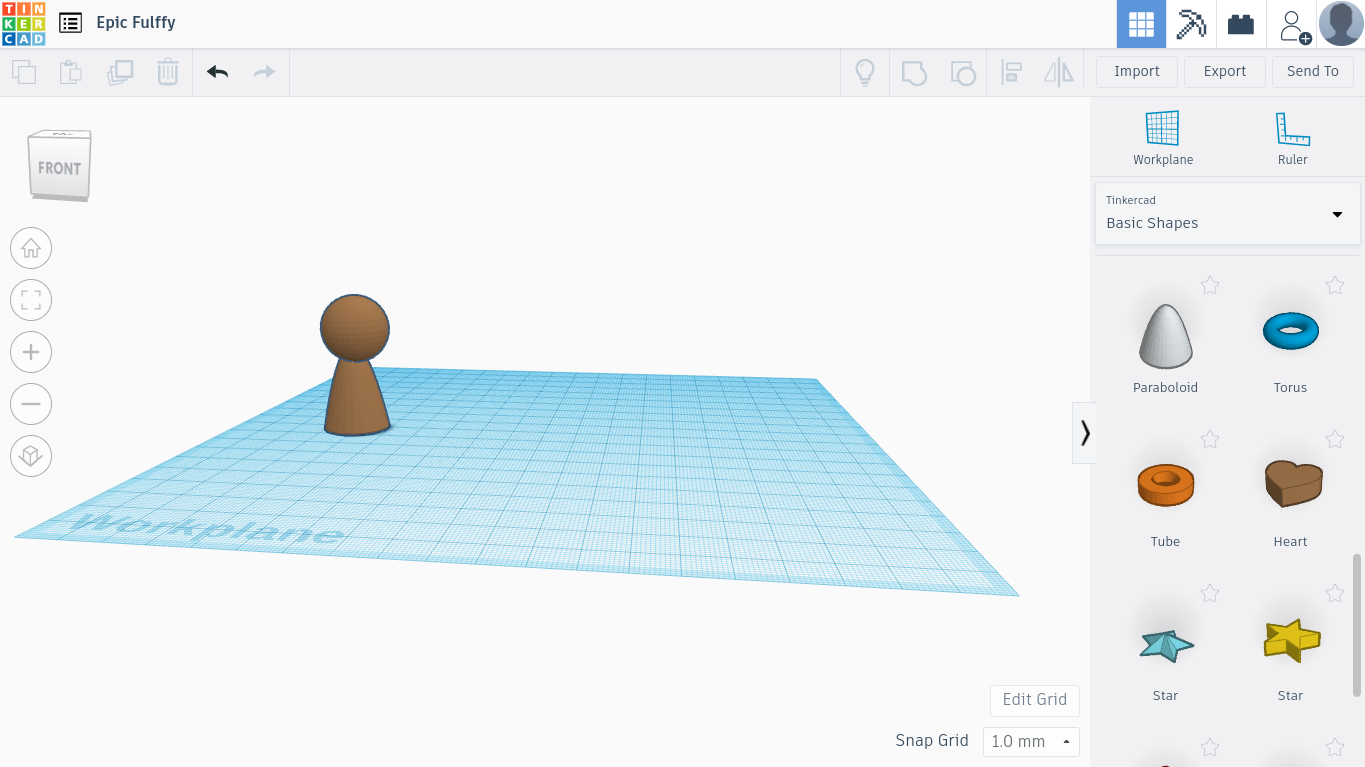Click the shapes panel scrollbar

(1357, 625)
